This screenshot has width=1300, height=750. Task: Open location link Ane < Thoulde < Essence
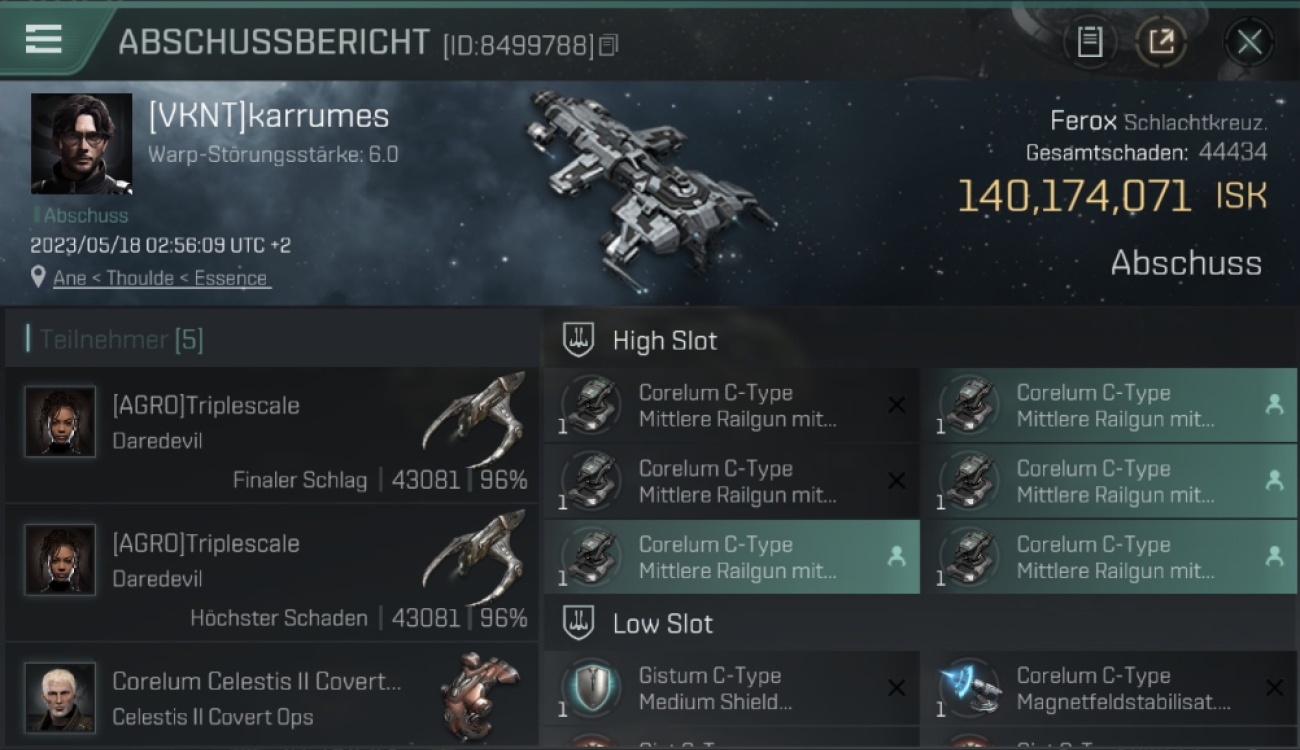tap(160, 278)
